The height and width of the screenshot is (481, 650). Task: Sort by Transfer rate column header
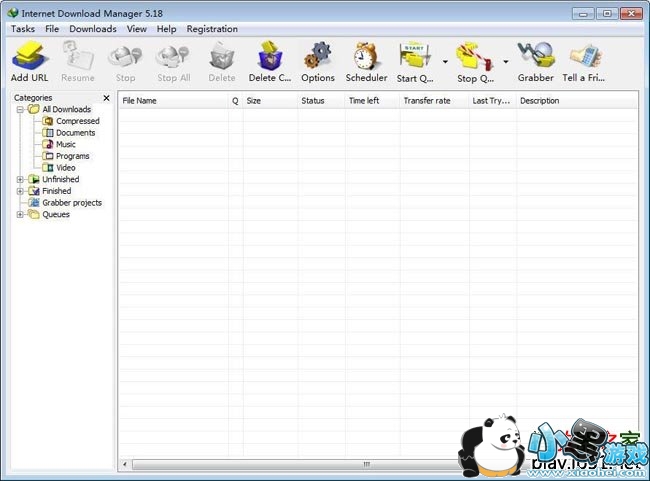click(435, 101)
